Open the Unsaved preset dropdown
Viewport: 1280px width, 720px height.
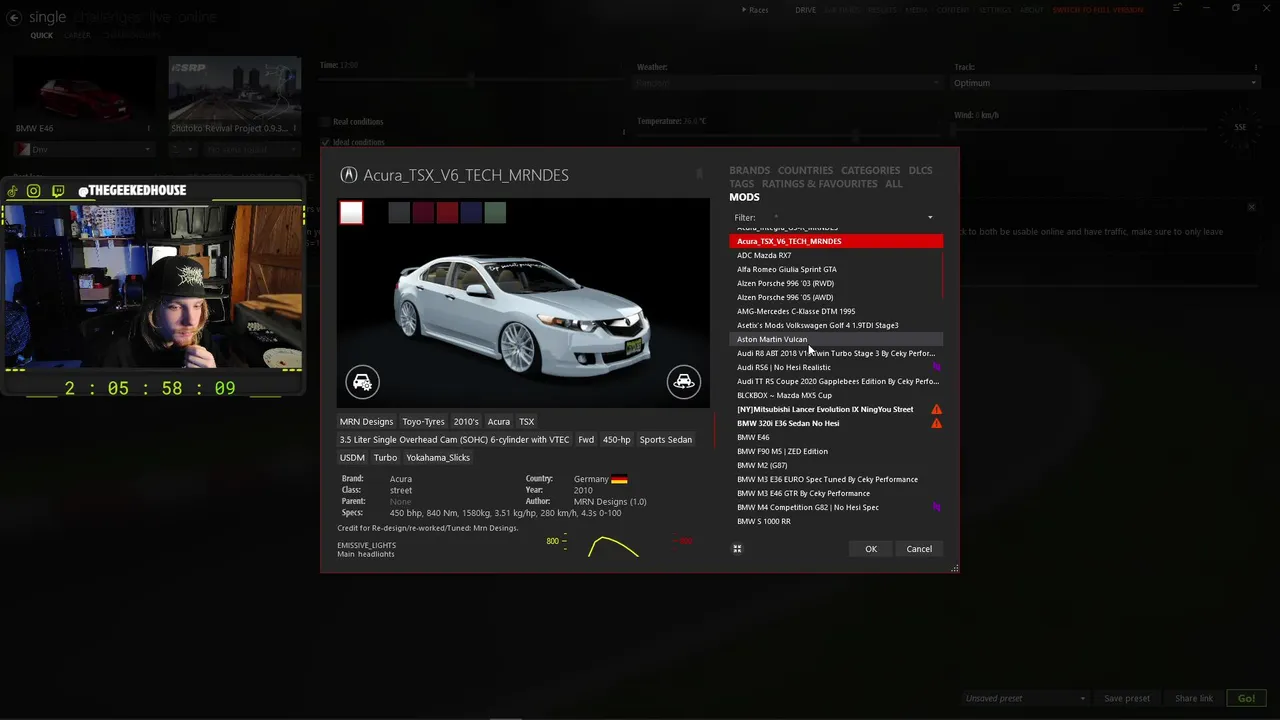(x=1025, y=698)
